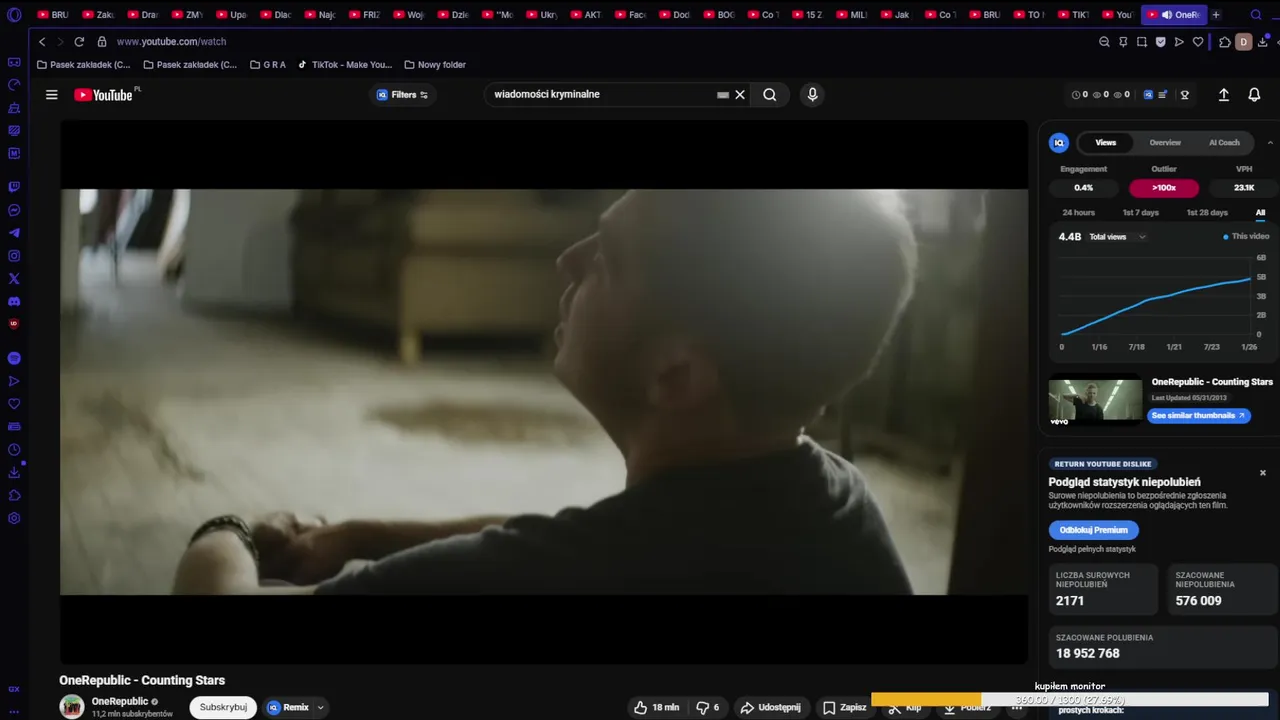This screenshot has height=720, width=1280.
Task: Collapse vidIQ panel with chevron
Action: pos(1270,143)
